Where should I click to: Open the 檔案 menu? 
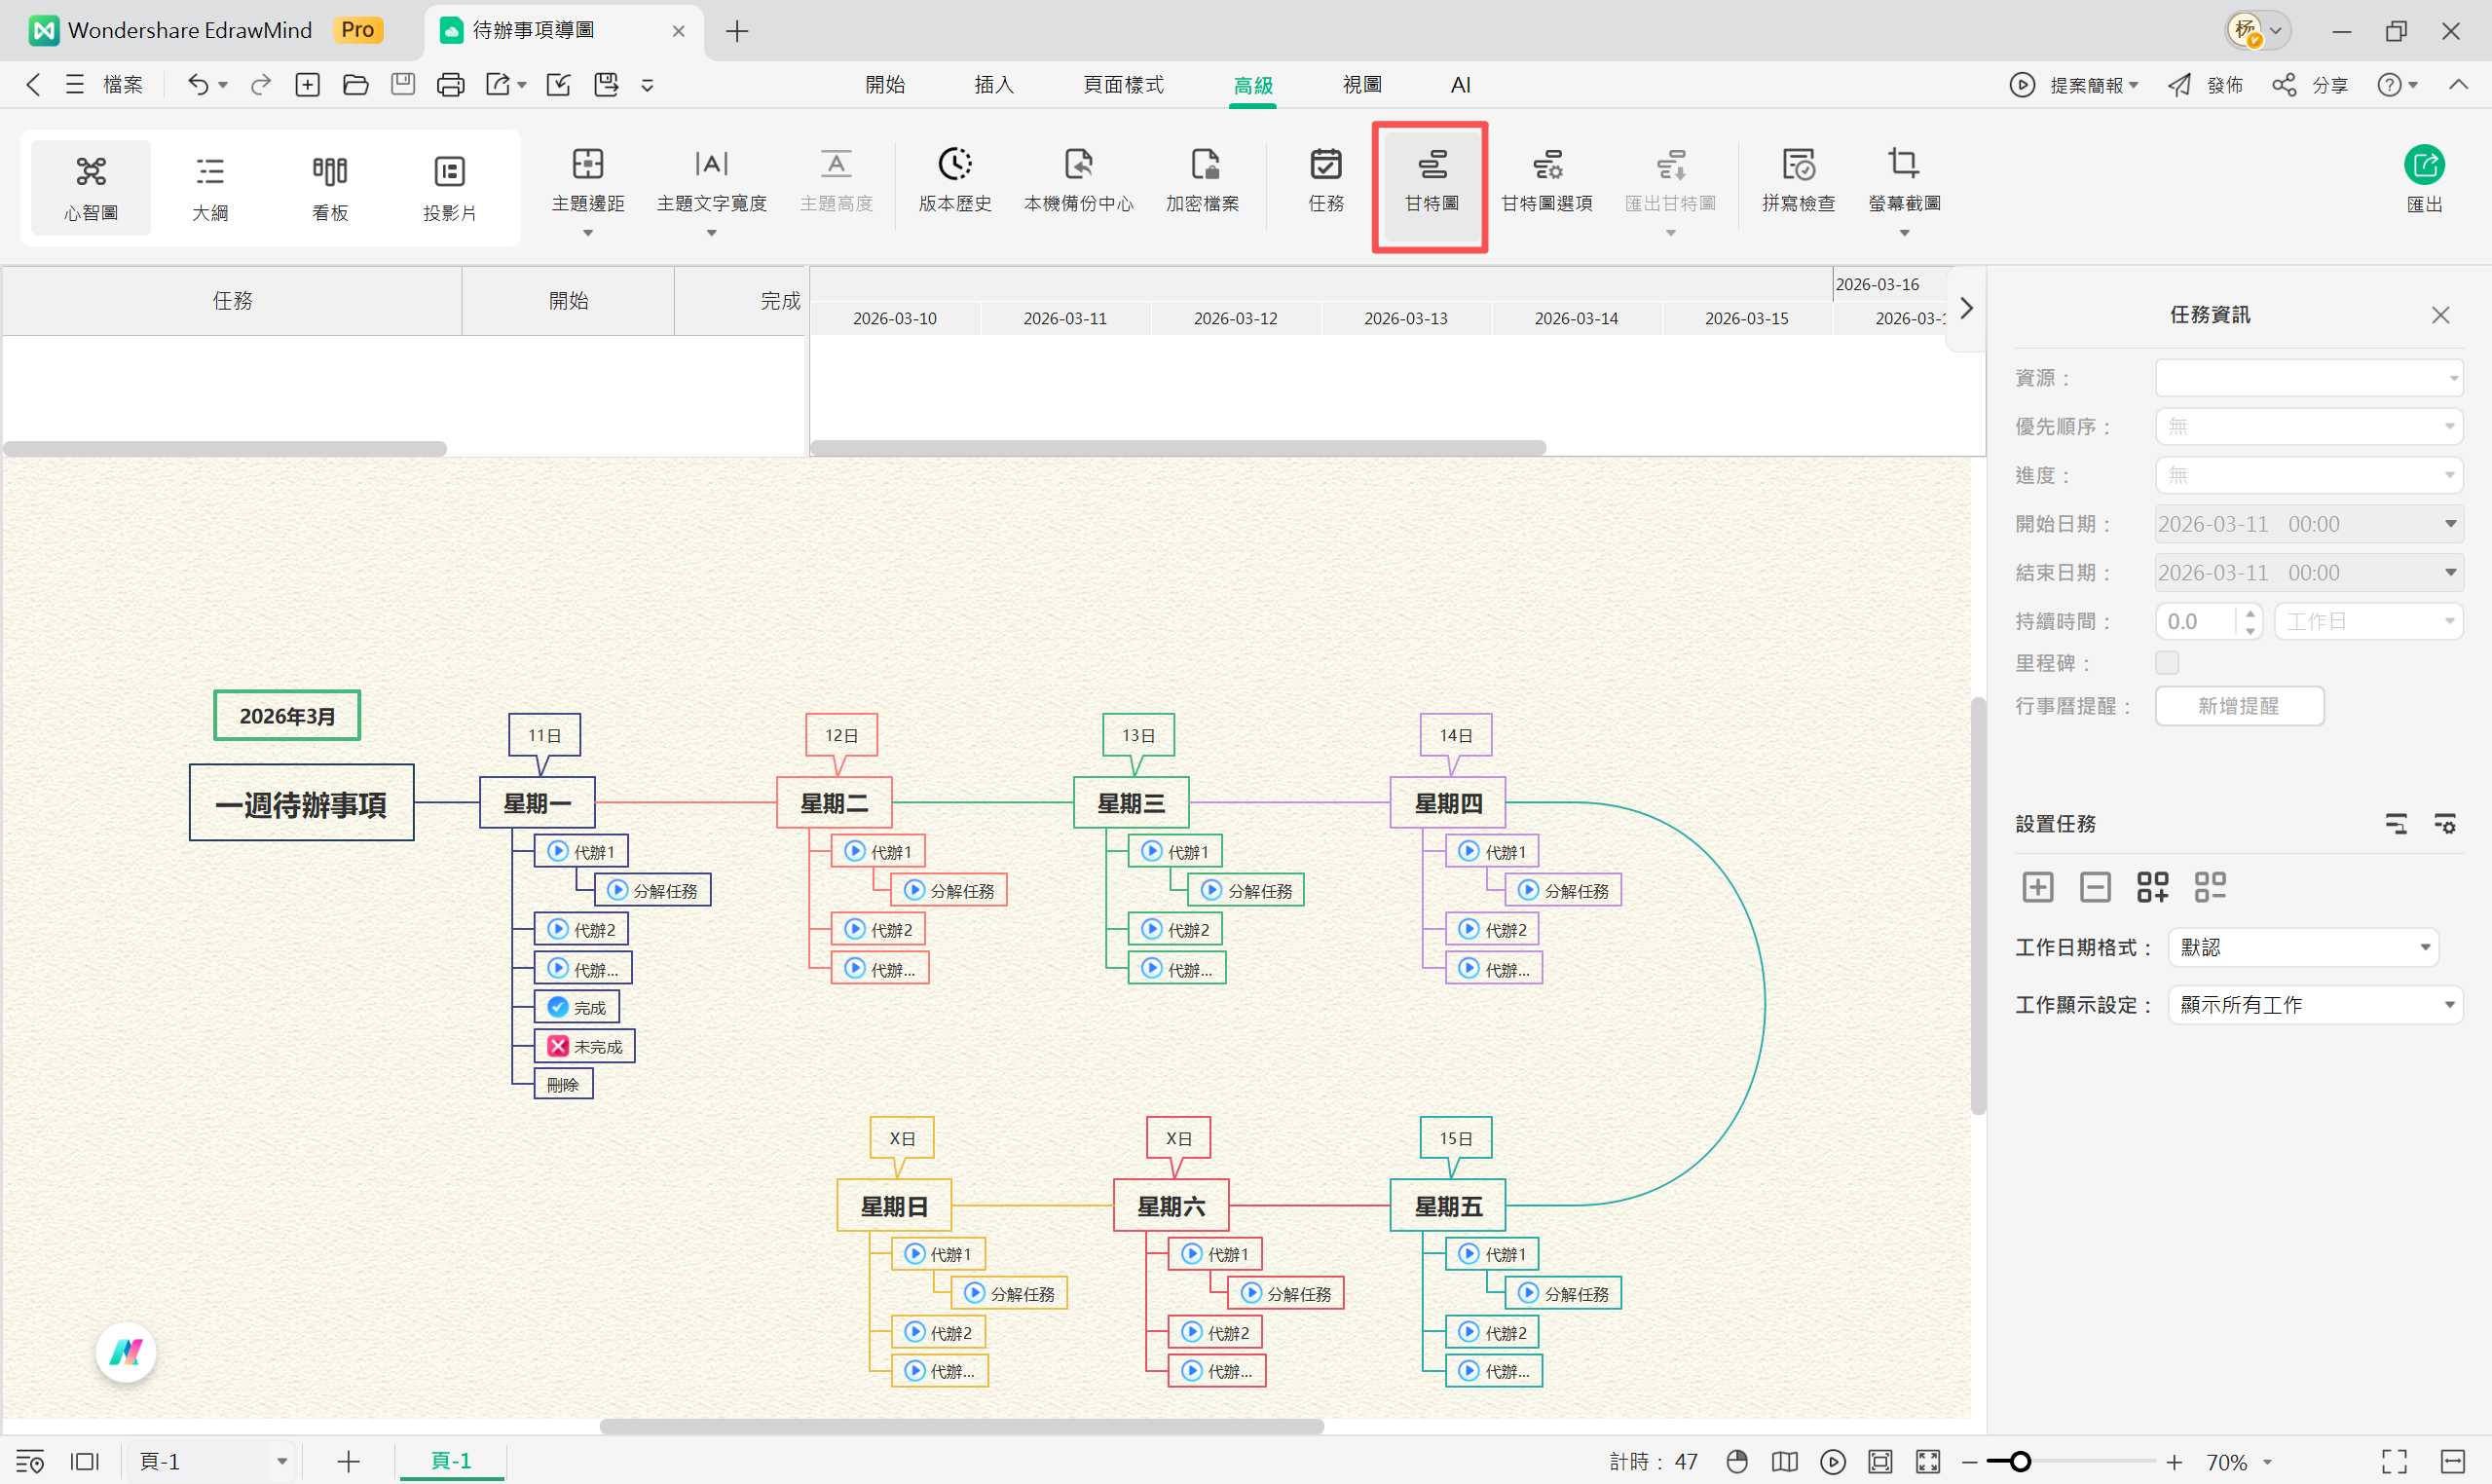122,85
